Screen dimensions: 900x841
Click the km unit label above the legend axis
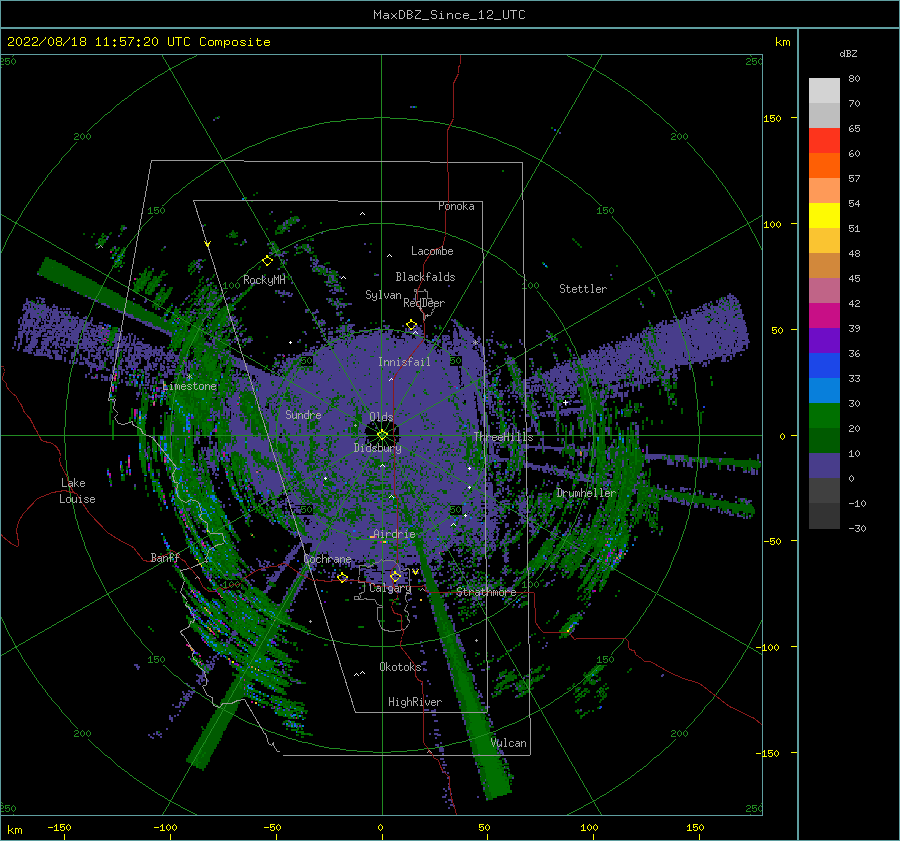click(x=783, y=42)
